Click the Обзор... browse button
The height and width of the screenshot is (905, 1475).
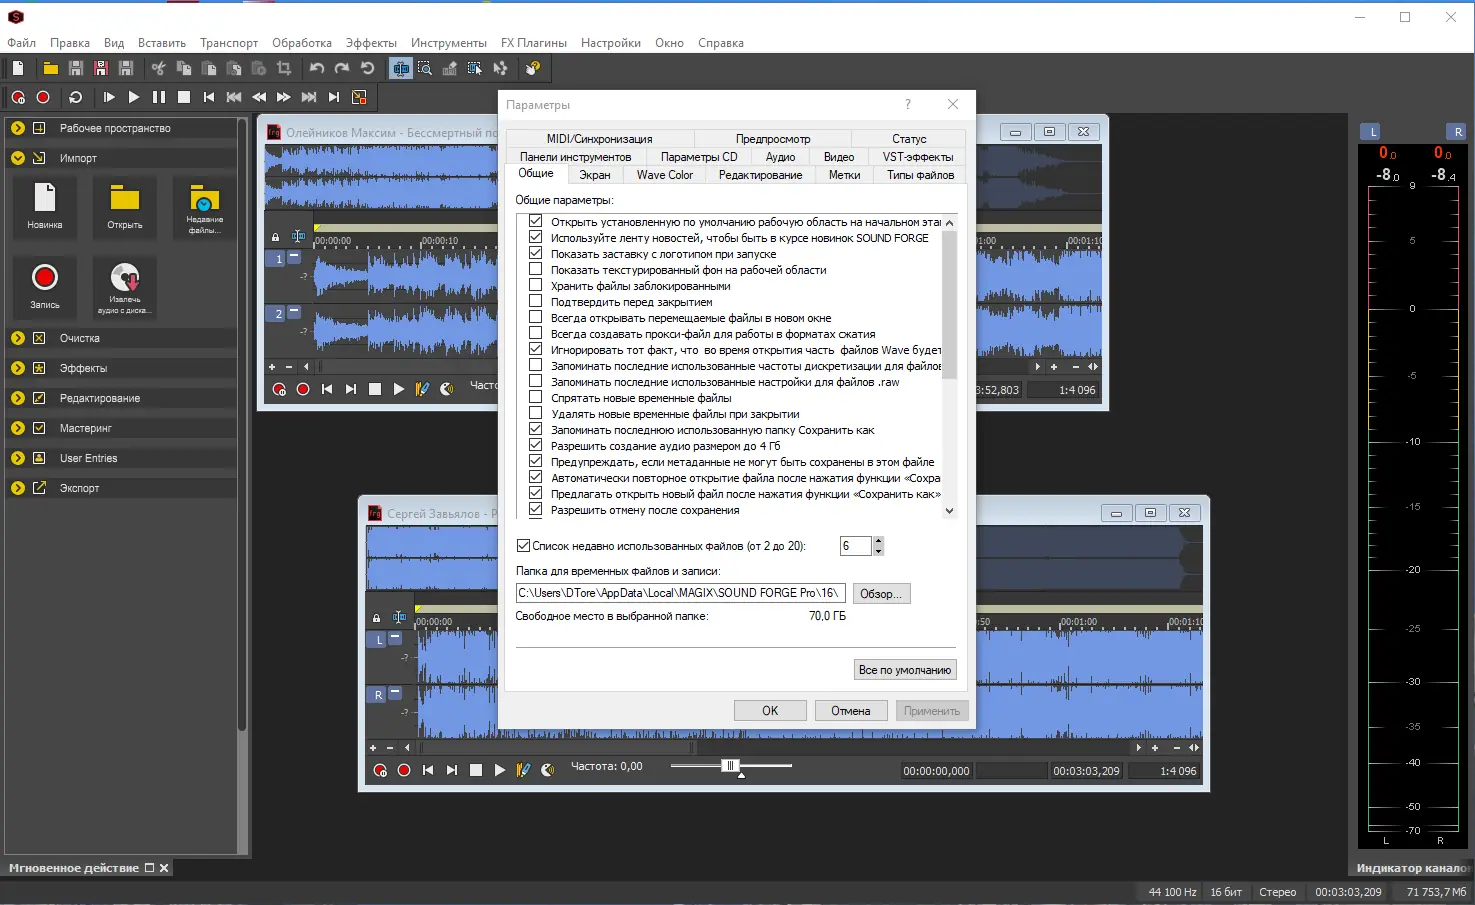pos(880,594)
